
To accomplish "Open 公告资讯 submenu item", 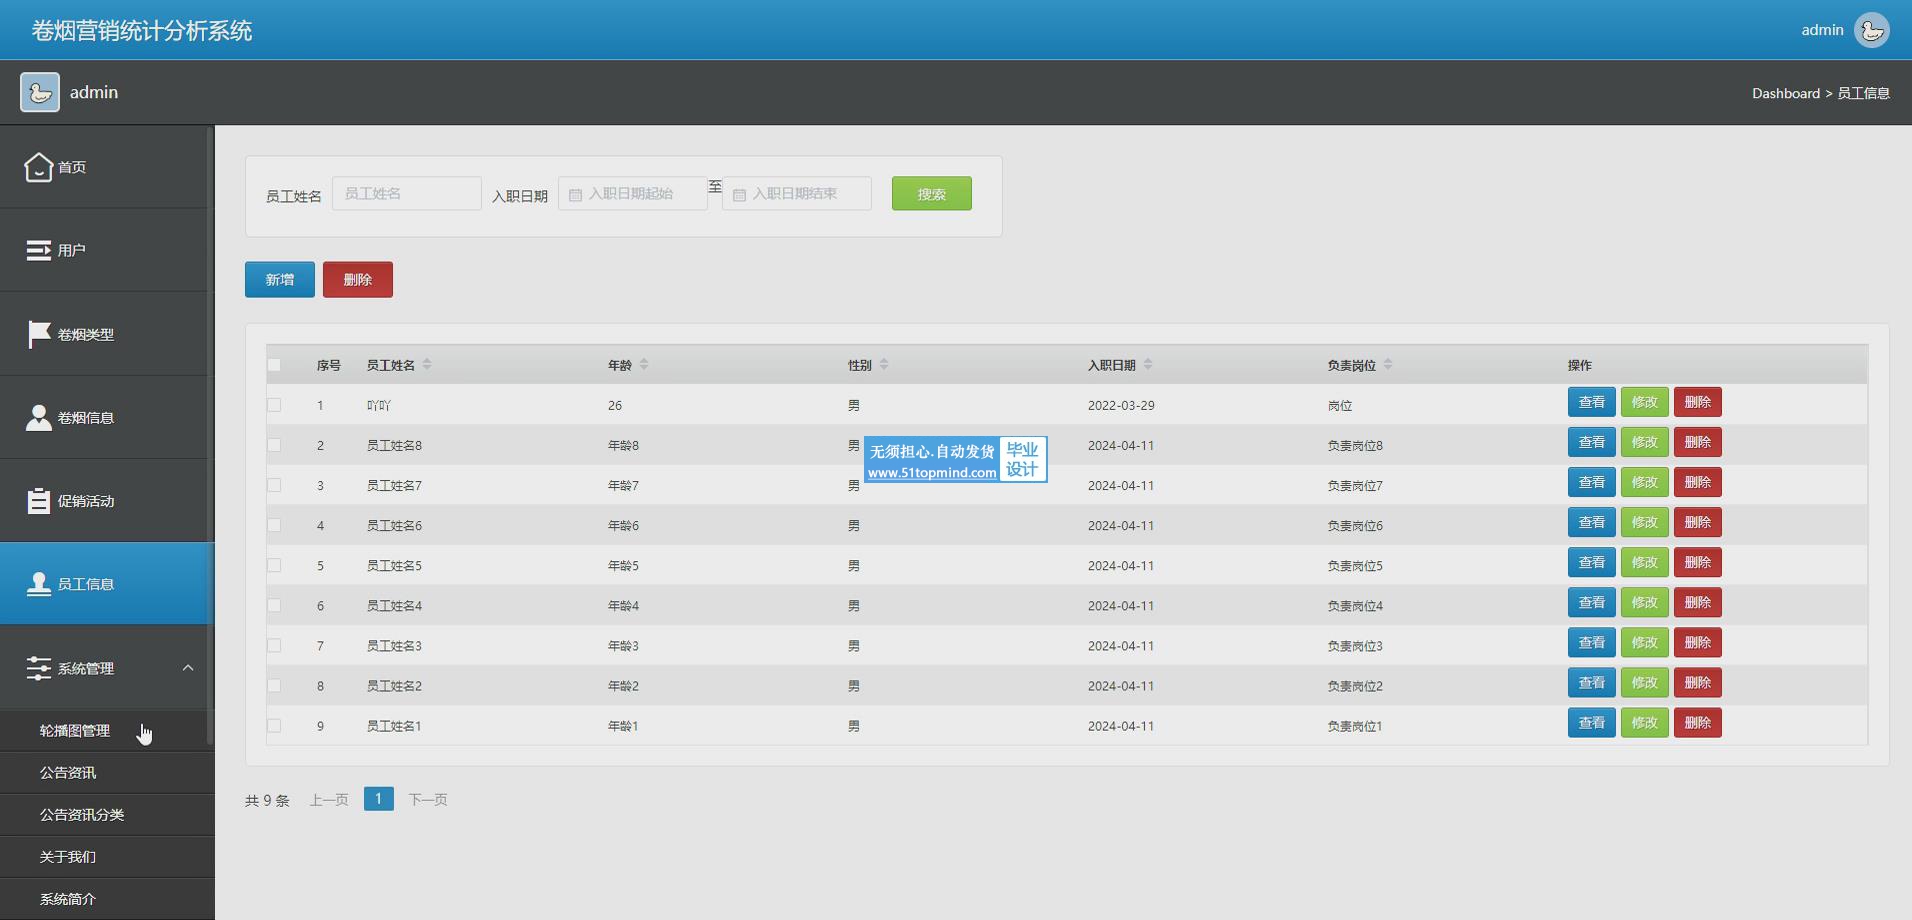I will (x=106, y=773).
